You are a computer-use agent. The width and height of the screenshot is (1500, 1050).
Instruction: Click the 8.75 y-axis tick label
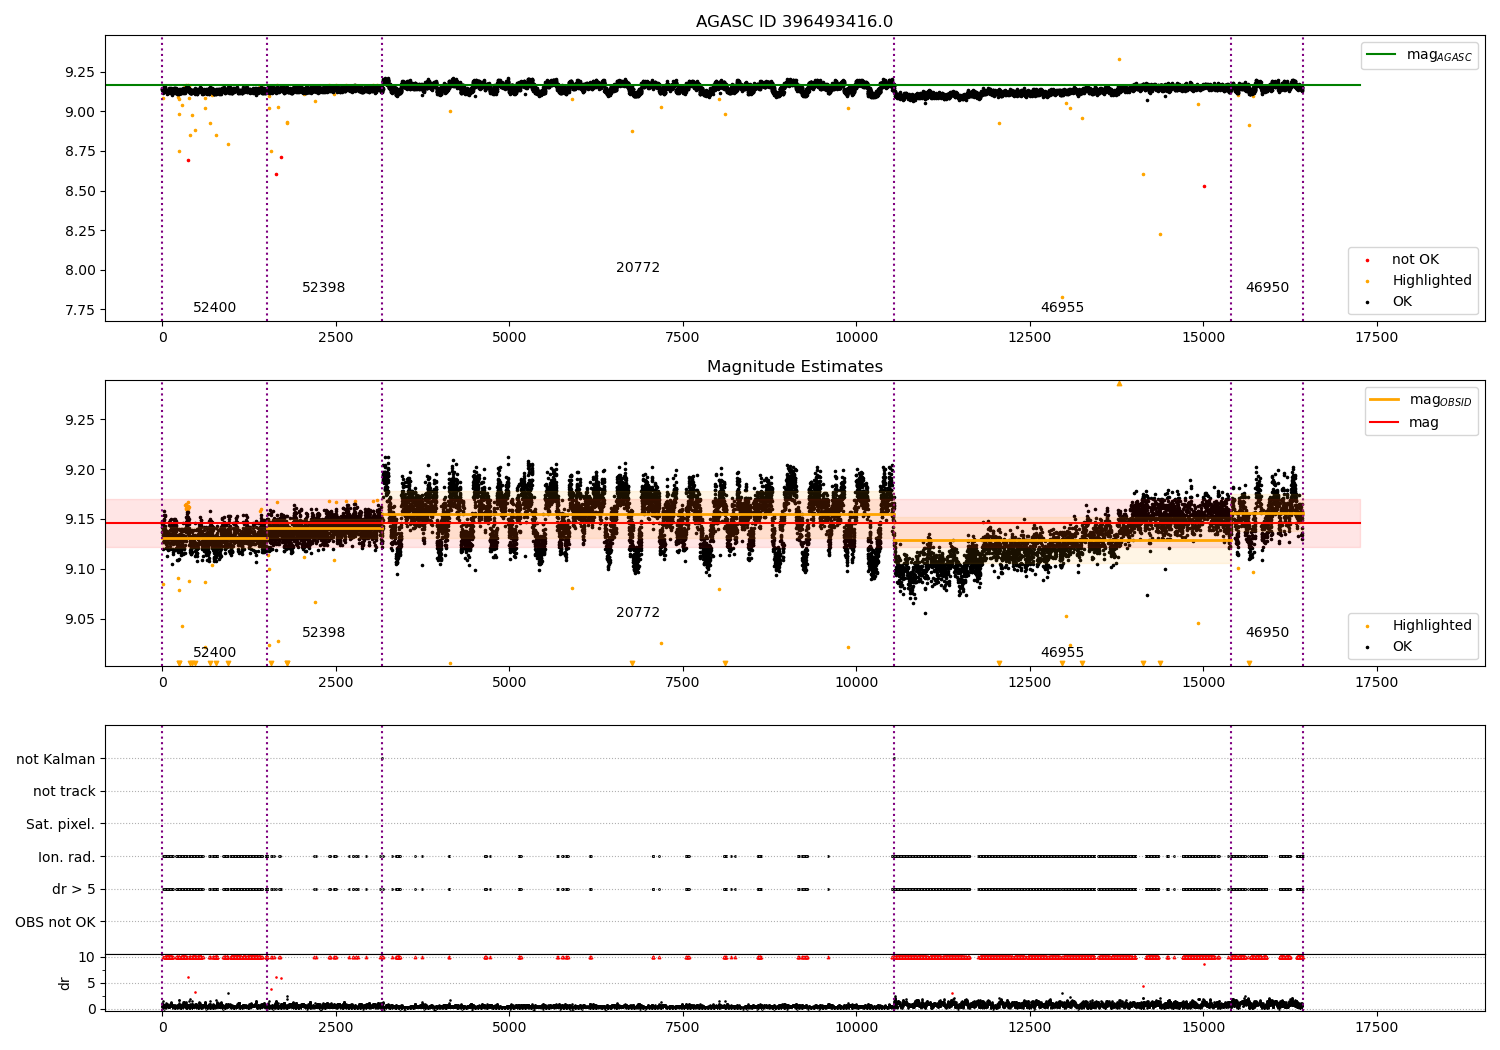79,152
